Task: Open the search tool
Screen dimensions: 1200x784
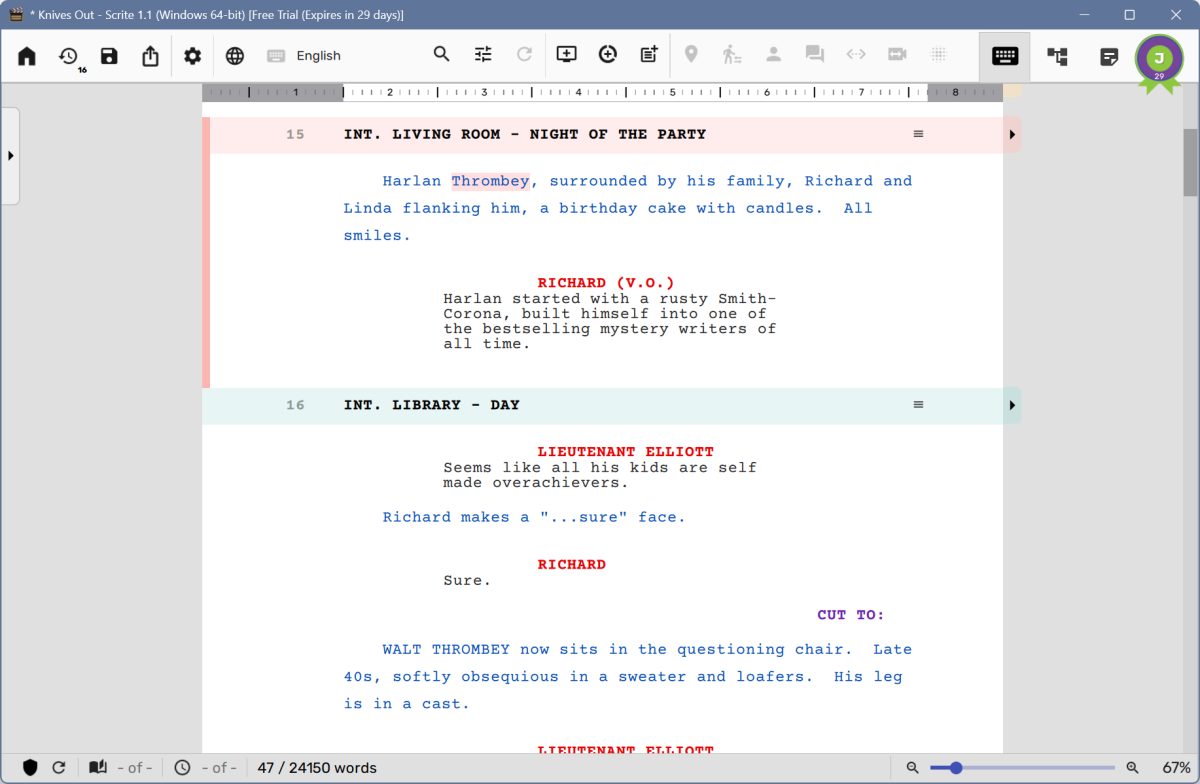Action: click(441, 55)
